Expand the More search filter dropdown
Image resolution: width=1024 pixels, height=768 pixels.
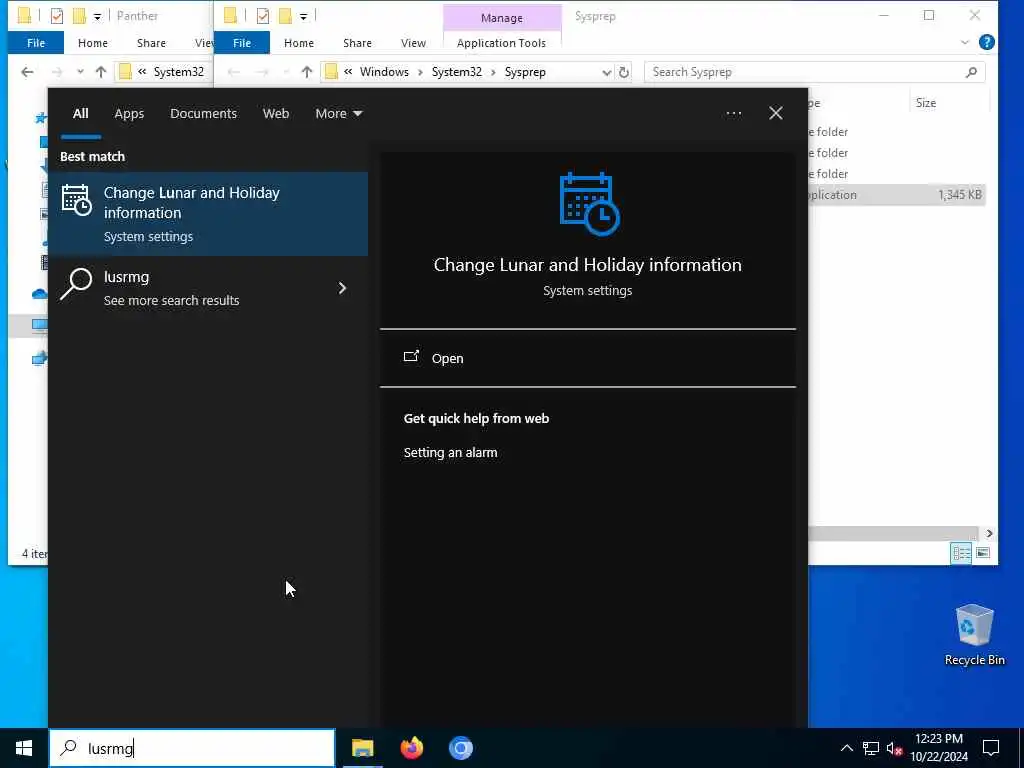(x=338, y=114)
